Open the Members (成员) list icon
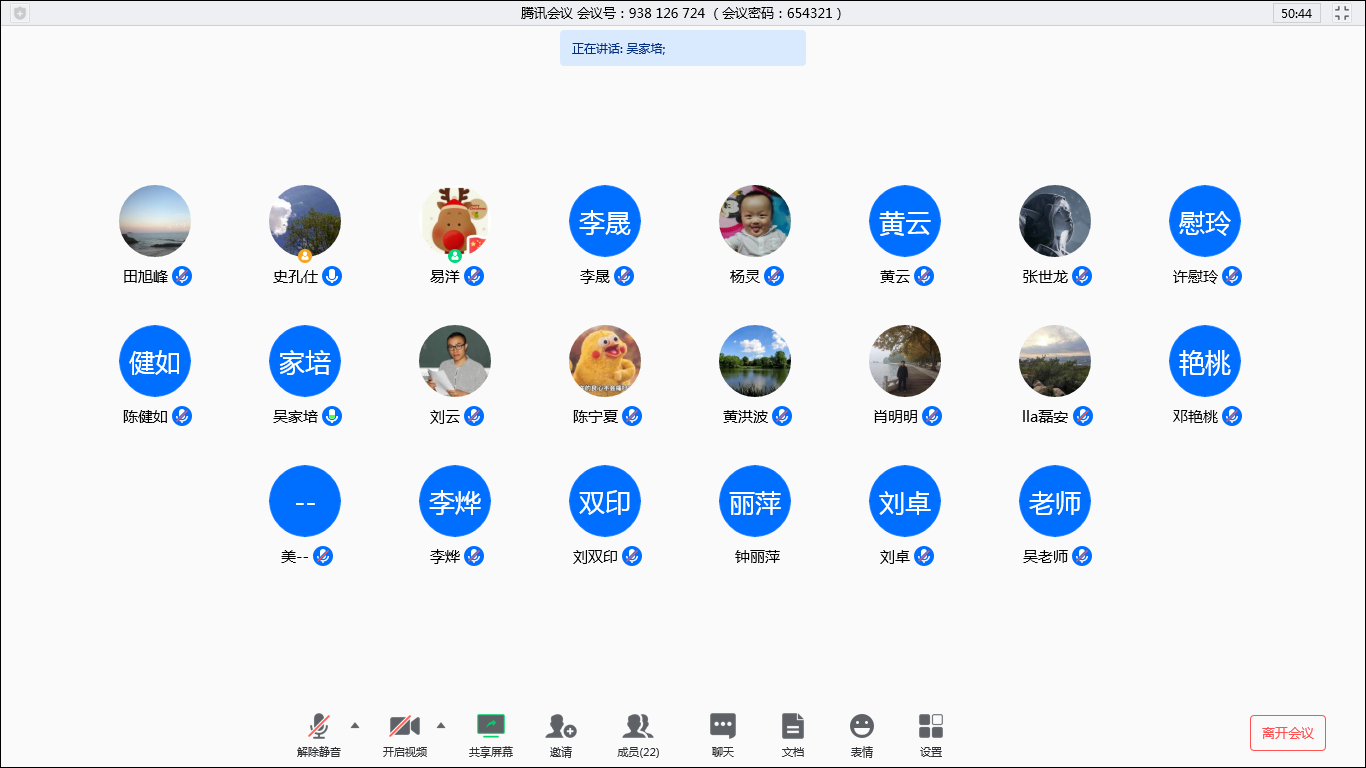Viewport: 1366px width, 768px height. (x=637, y=727)
